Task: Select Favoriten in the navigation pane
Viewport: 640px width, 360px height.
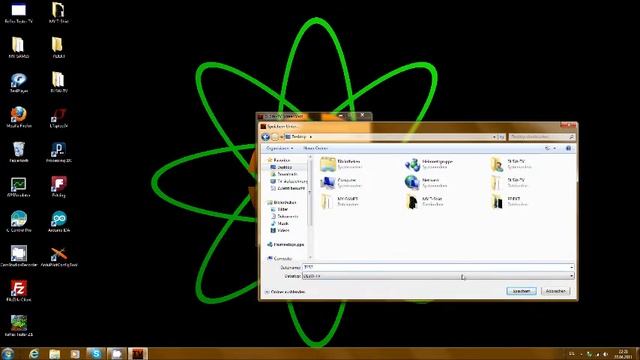Action: tap(279, 160)
